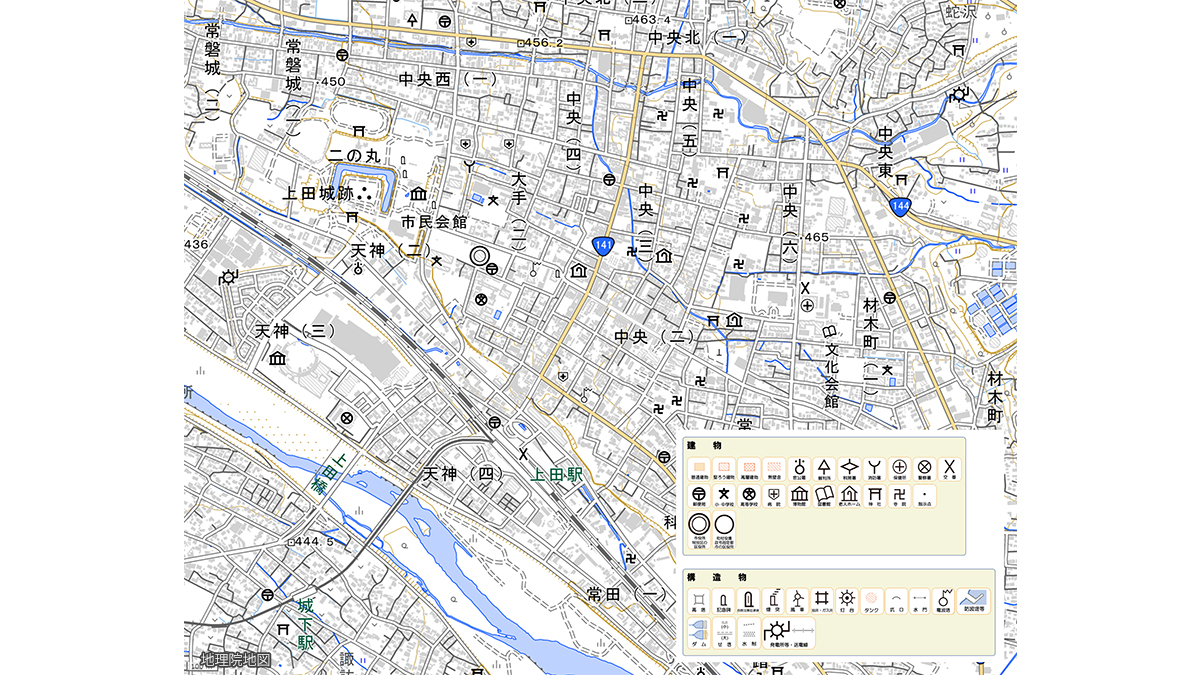Click the lighthouse symbol in the structures legend
The width and height of the screenshot is (1200, 675).
click(x=847, y=598)
